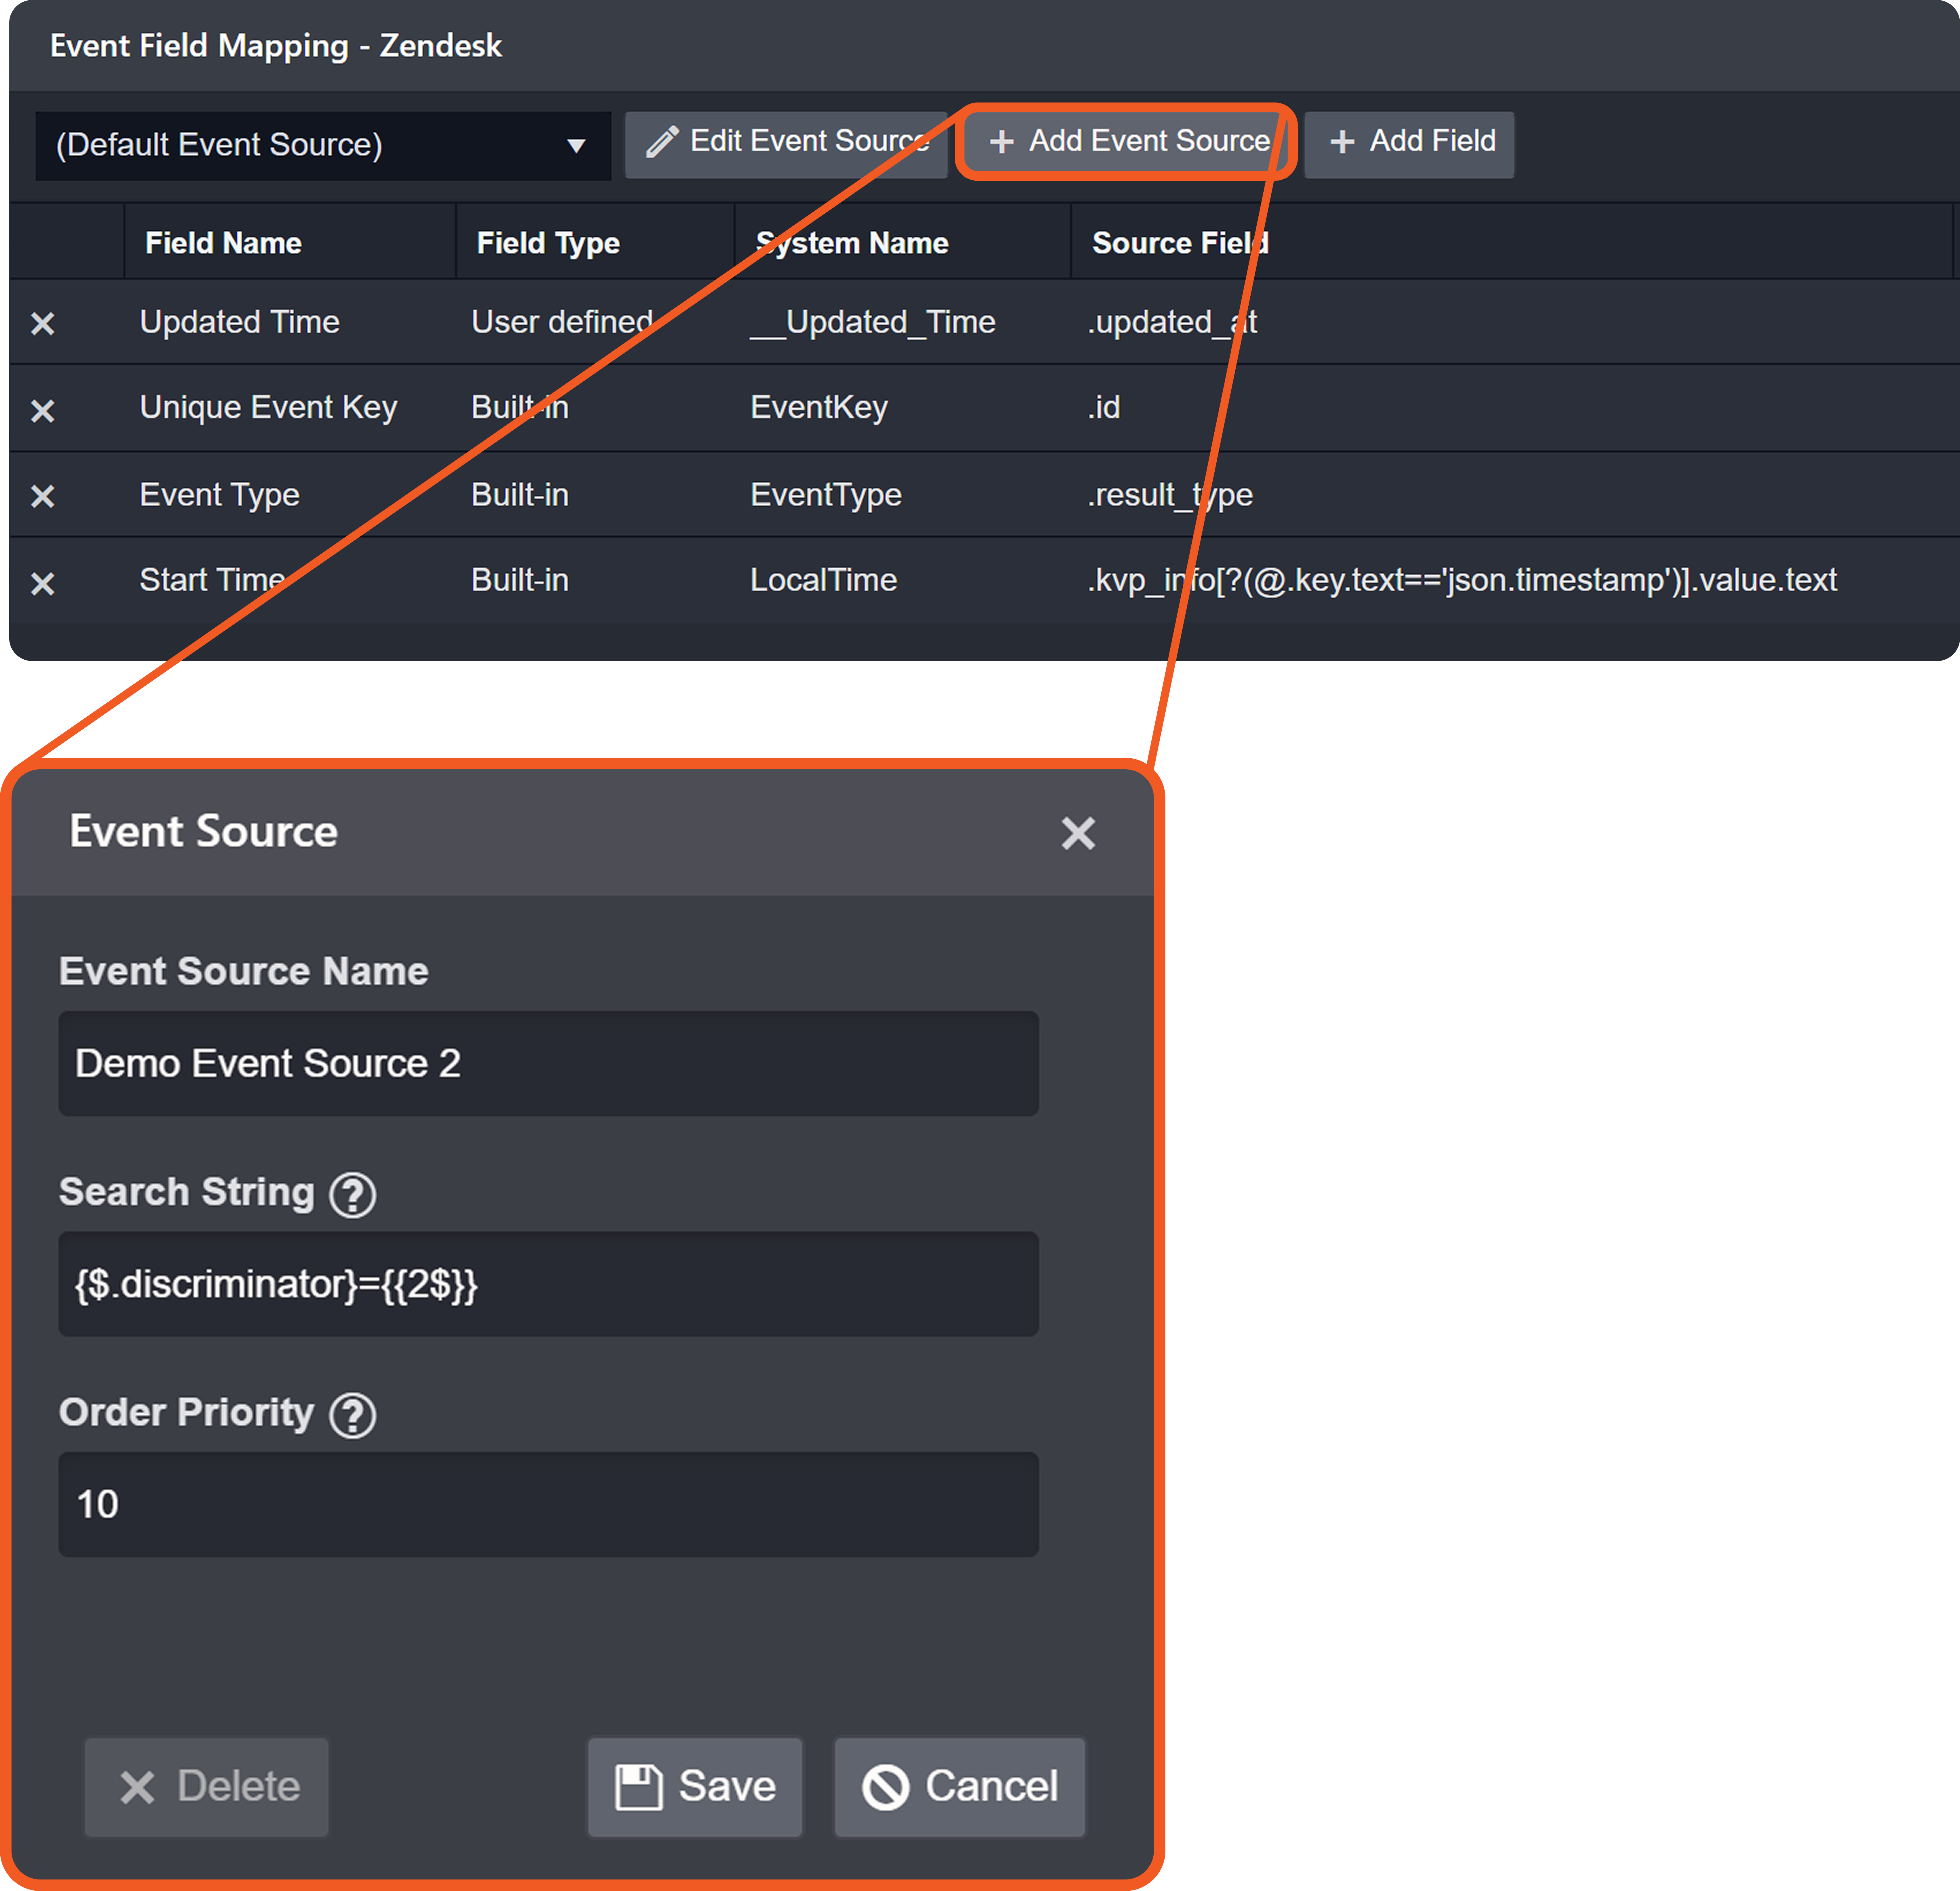This screenshot has width=1960, height=1891.
Task: Click into the Search String input
Action: point(548,1284)
